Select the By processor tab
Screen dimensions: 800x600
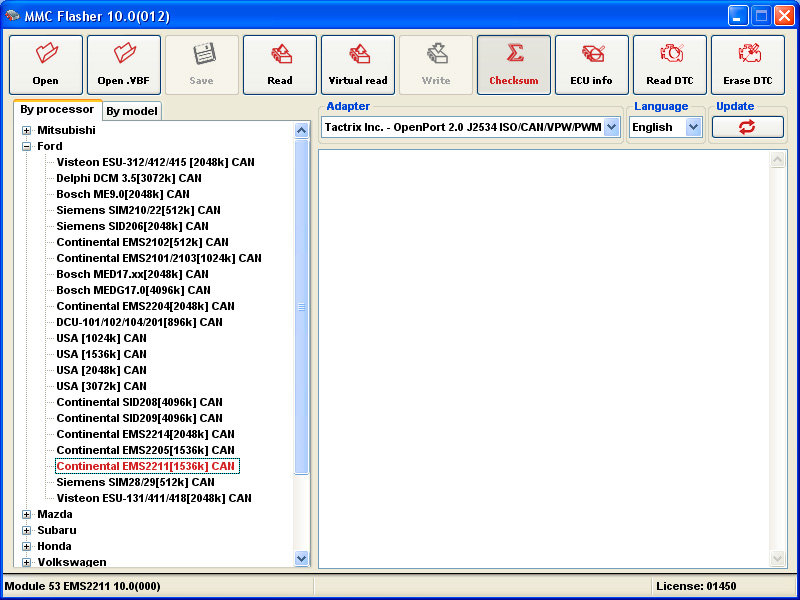coord(57,110)
